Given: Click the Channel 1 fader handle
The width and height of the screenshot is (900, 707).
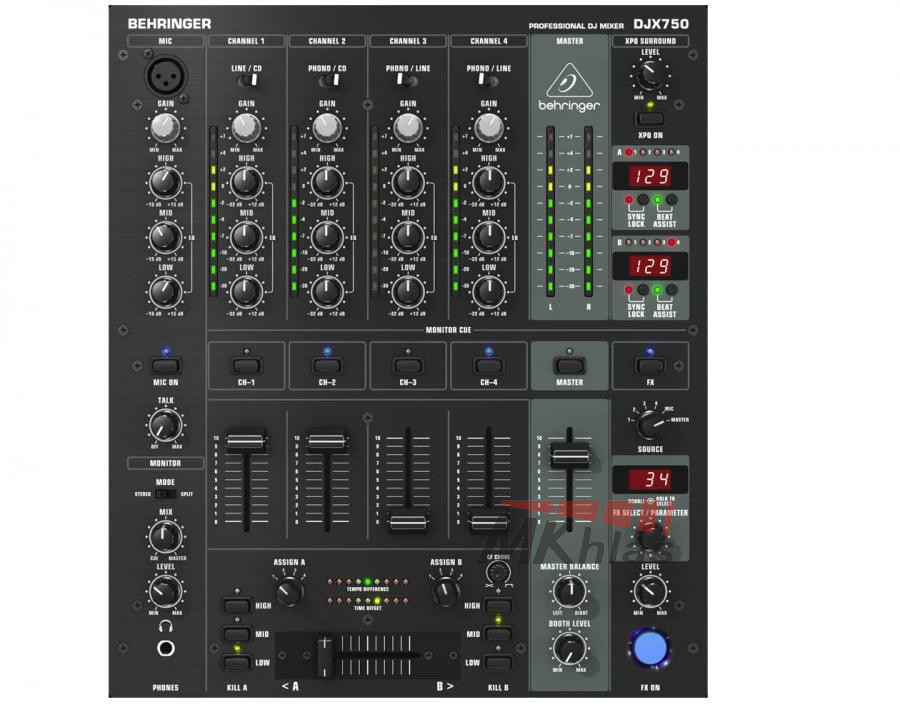Looking at the screenshot, I should pyautogui.click(x=246, y=441).
